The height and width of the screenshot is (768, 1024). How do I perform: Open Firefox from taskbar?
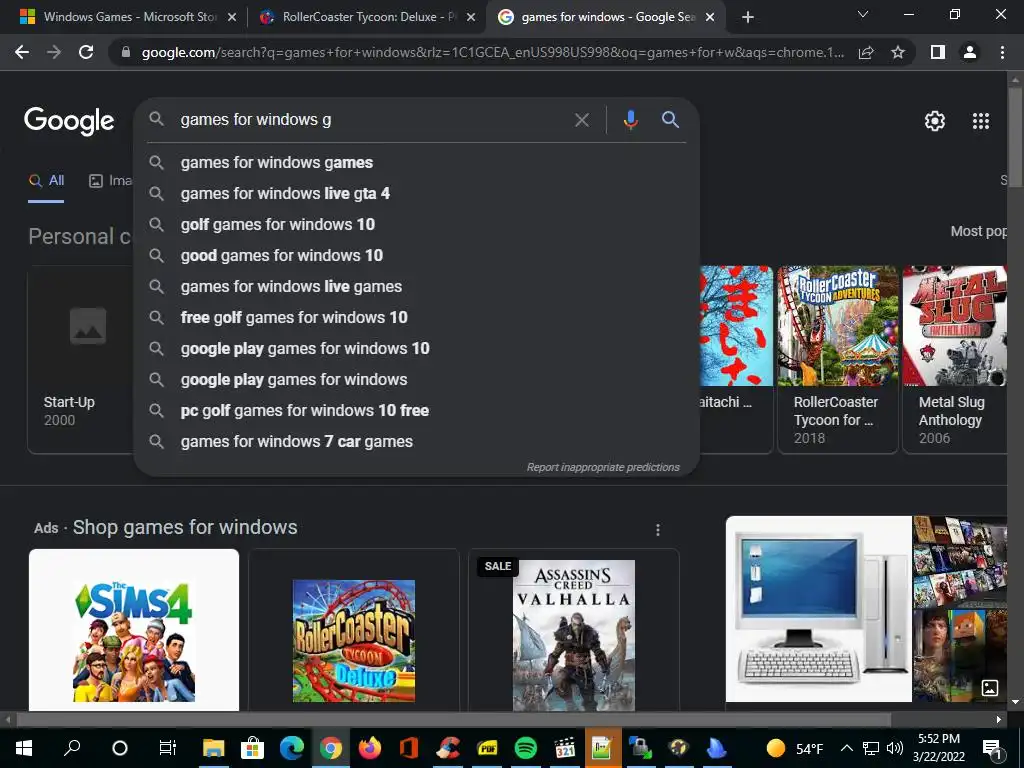tap(370, 748)
